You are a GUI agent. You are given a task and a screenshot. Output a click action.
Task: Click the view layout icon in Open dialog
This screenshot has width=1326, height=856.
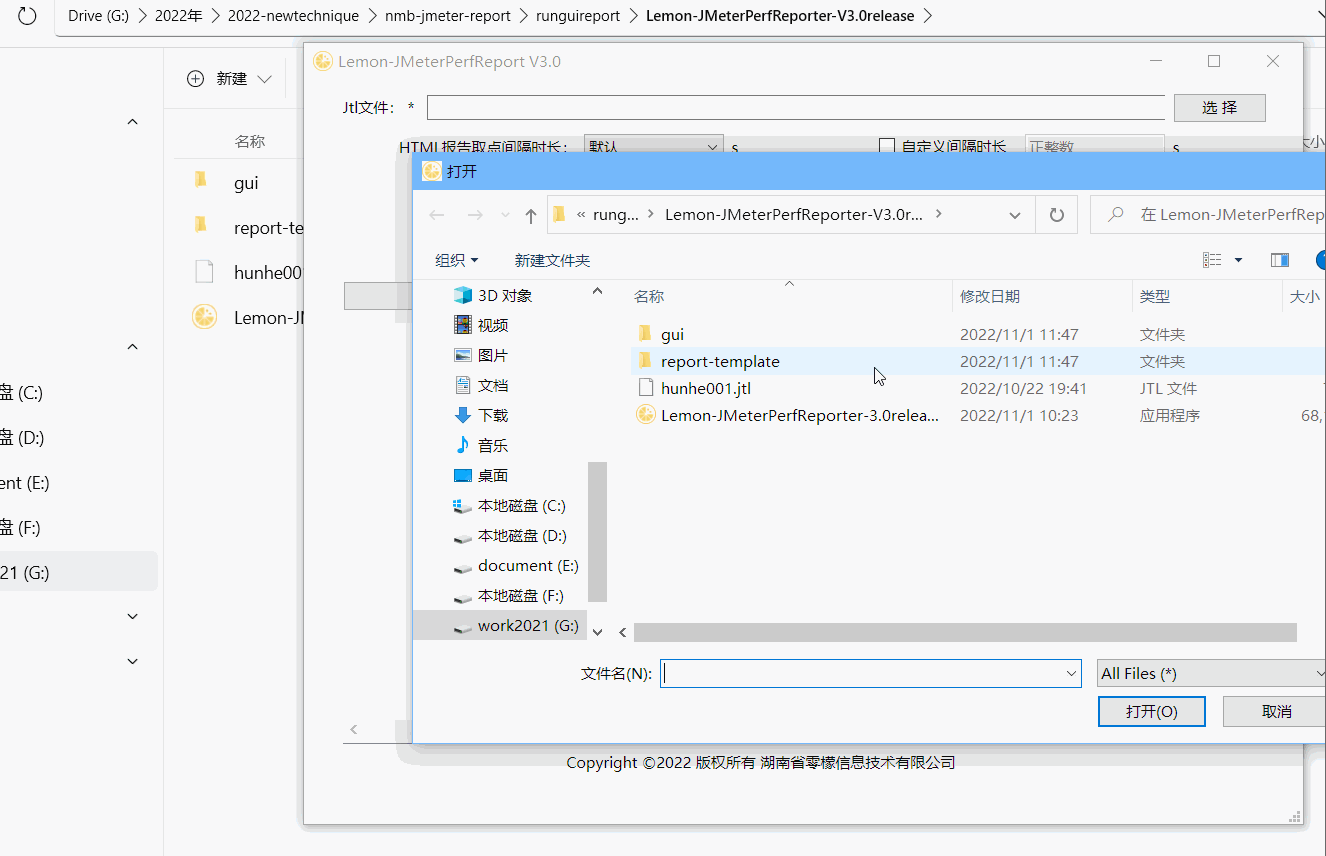1212,260
